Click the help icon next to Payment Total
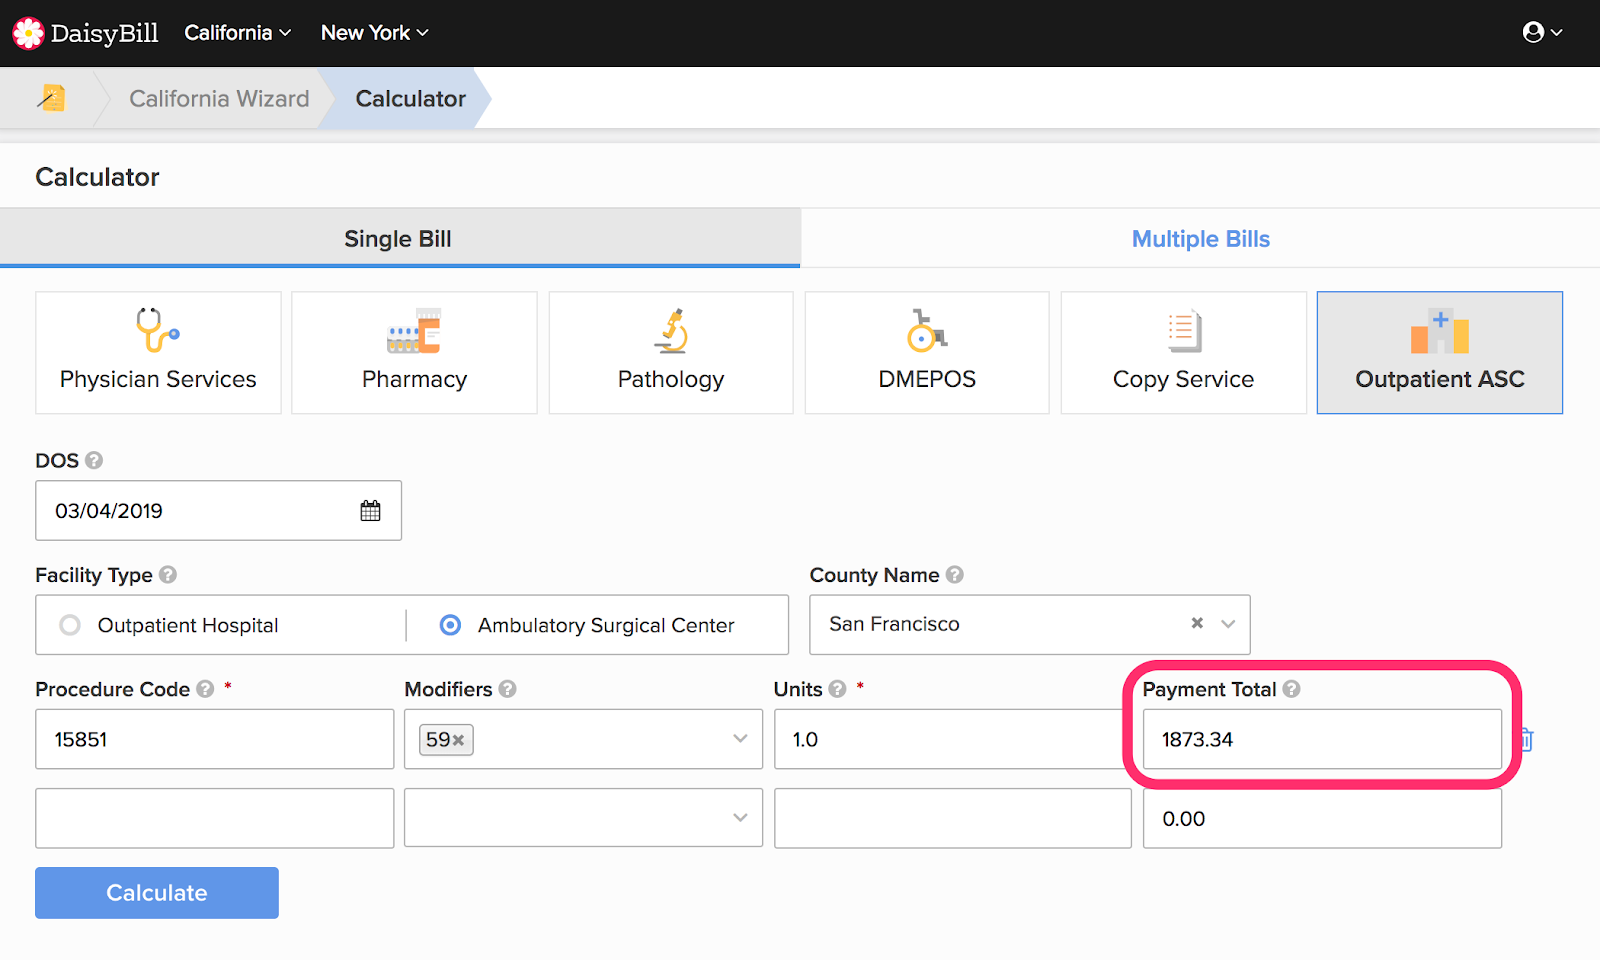 coord(1291,689)
